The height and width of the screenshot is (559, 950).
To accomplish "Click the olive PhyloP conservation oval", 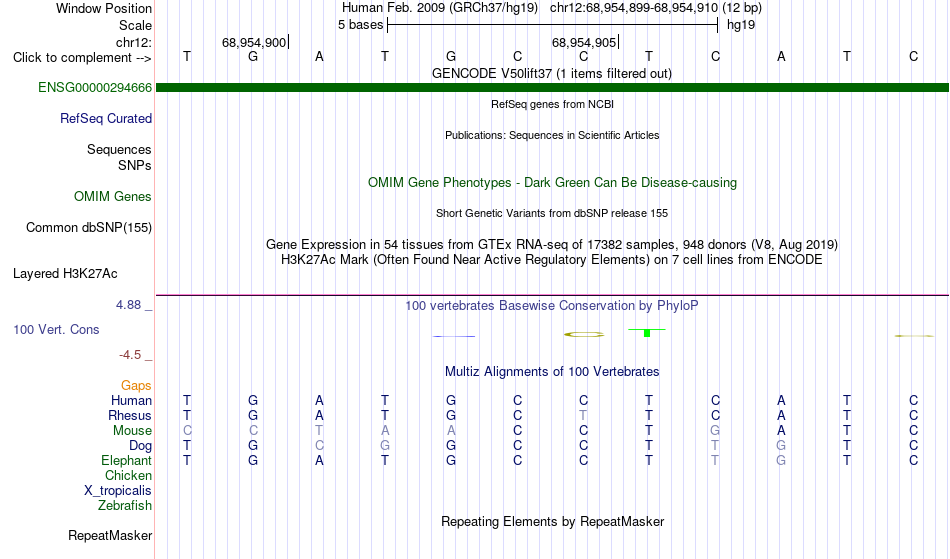I will tap(584, 334).
